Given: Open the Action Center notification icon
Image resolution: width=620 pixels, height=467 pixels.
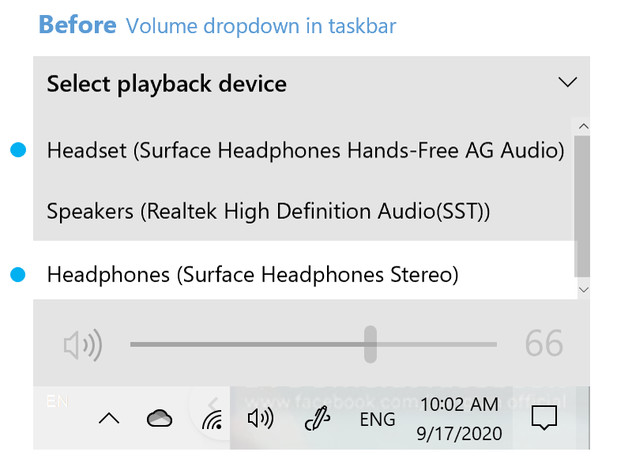Looking at the screenshot, I should pyautogui.click(x=543, y=419).
